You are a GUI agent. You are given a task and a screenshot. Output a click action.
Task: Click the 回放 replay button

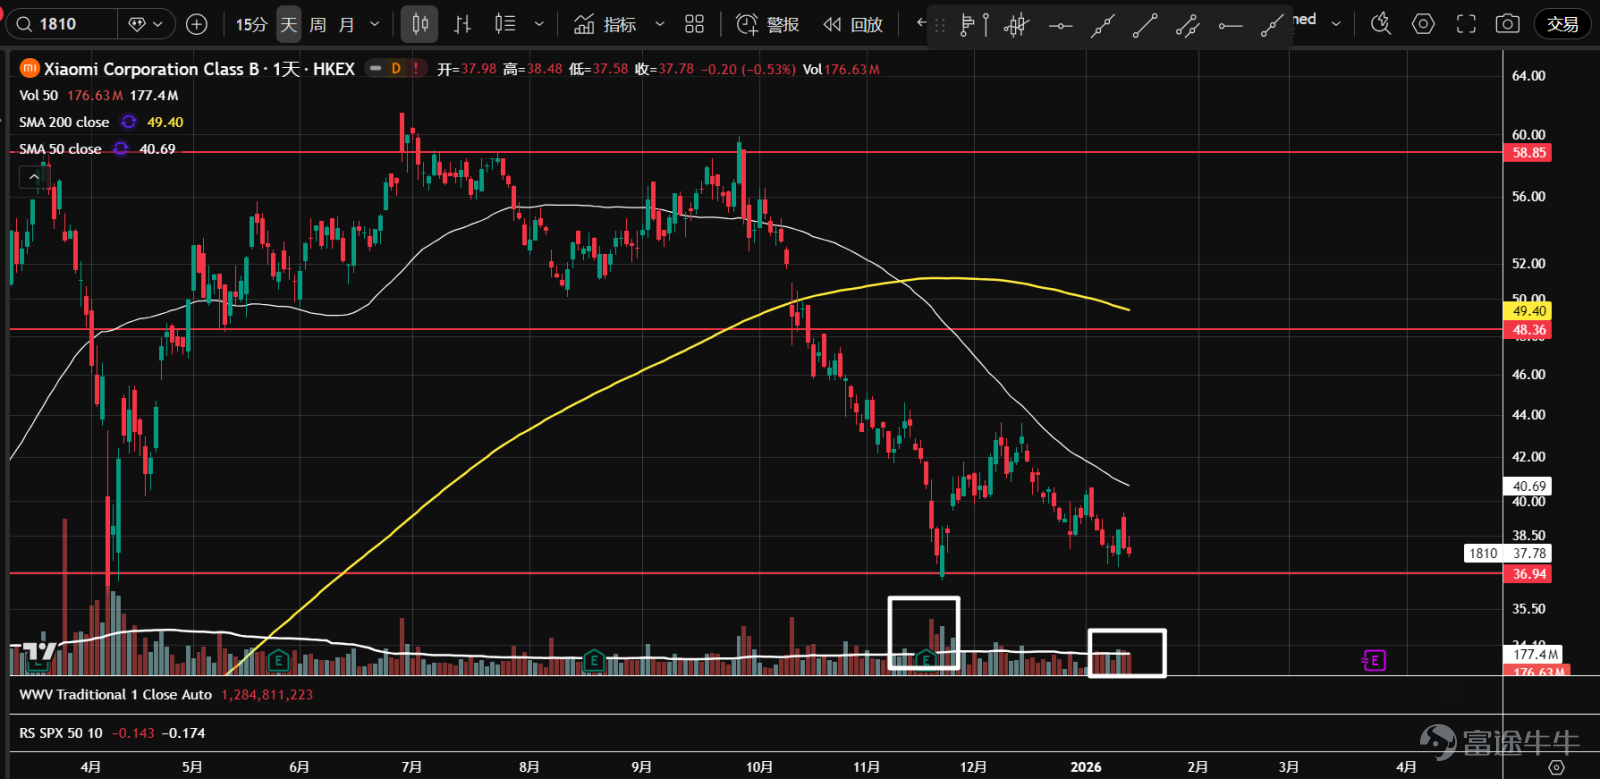click(853, 24)
